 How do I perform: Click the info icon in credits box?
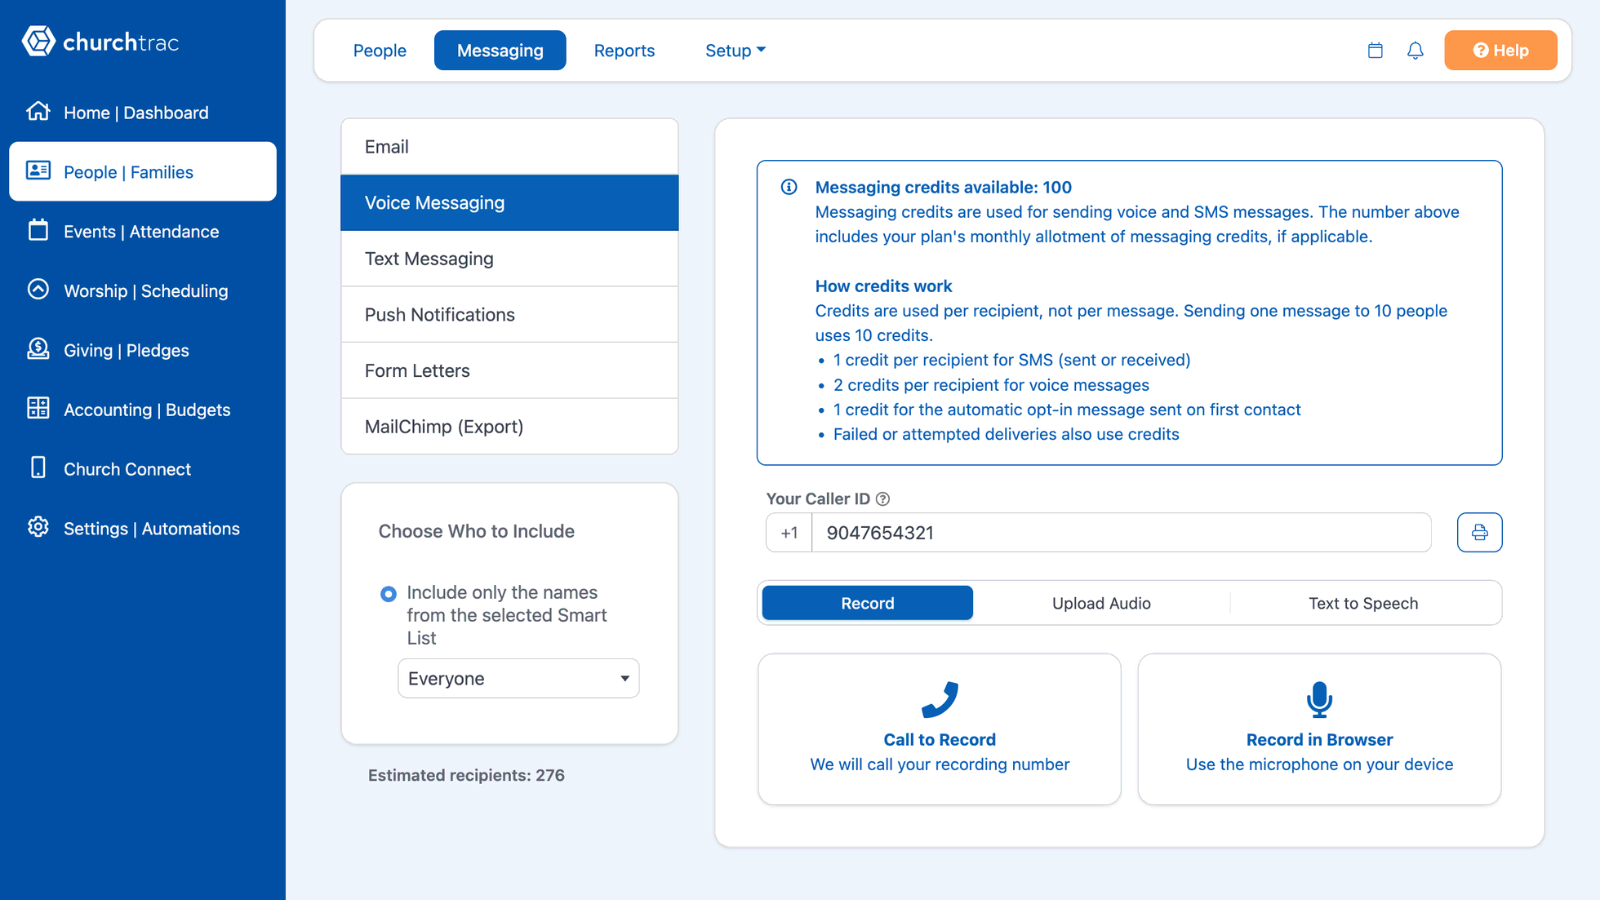pyautogui.click(x=789, y=187)
